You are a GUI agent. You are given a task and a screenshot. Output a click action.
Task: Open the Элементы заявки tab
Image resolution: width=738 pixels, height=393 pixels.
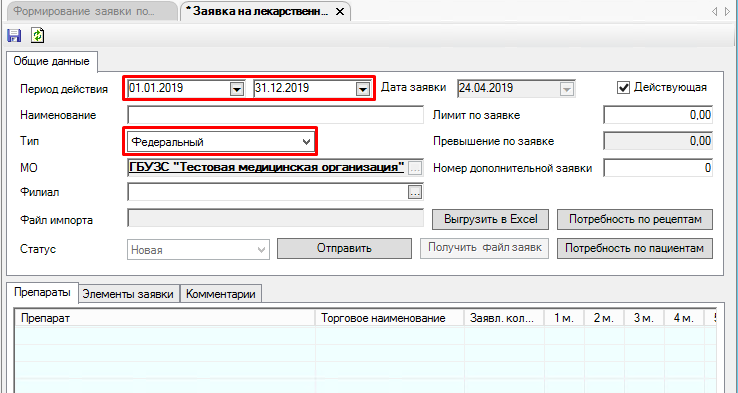[x=128, y=294]
